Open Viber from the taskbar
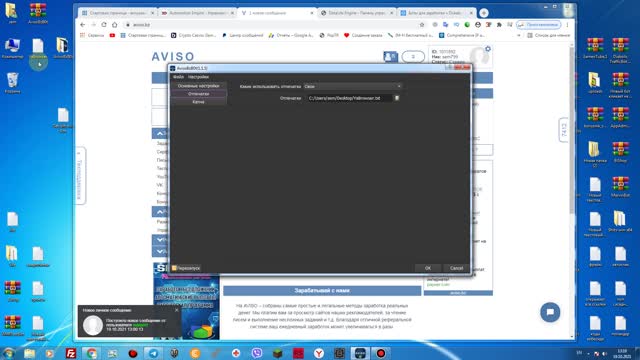This screenshot has width=640, height=360. (x=257, y=353)
